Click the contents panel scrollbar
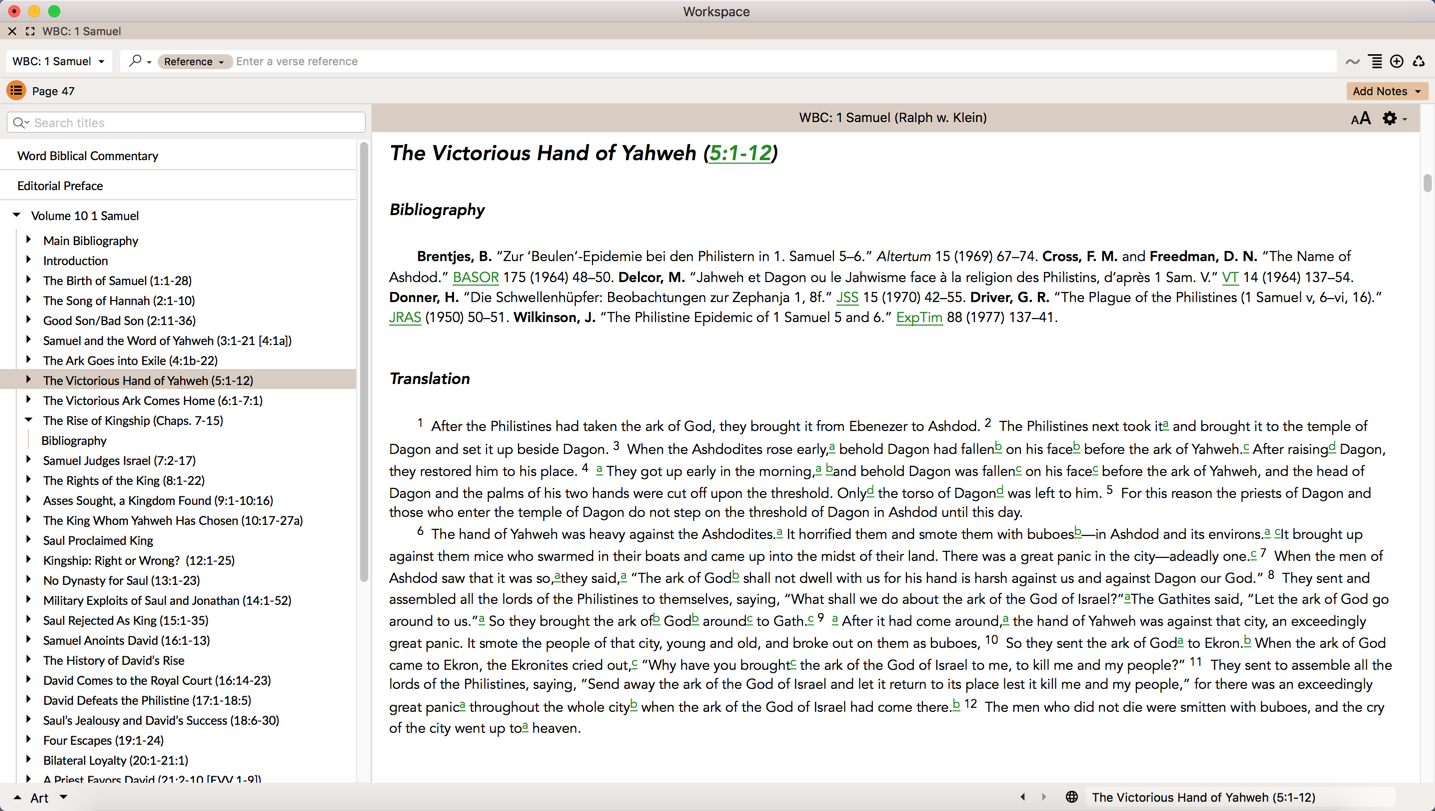1435x811 pixels. [364, 362]
